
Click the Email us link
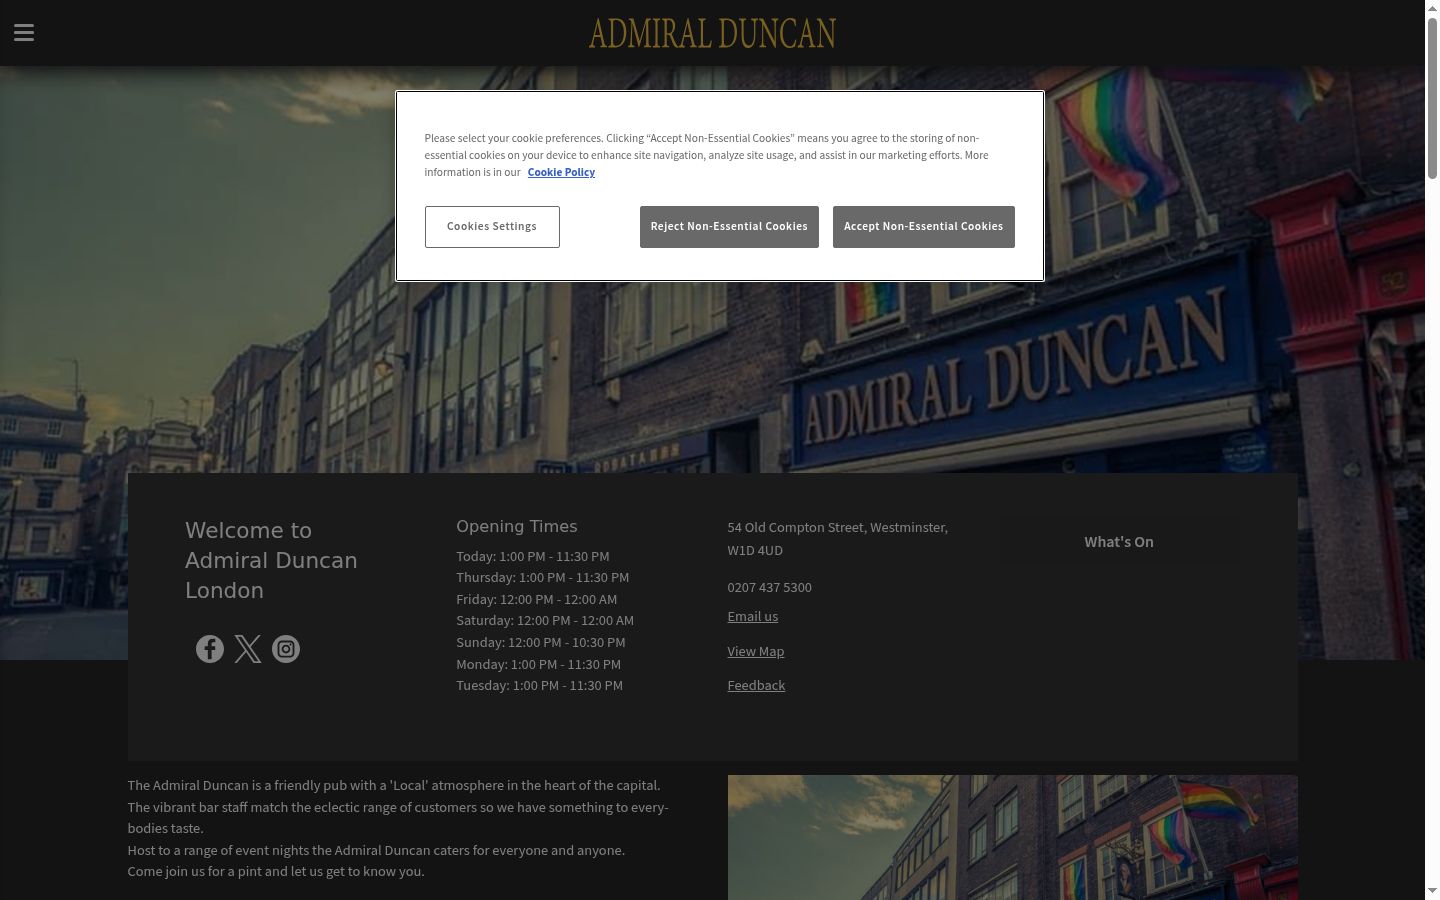pyautogui.click(x=752, y=616)
